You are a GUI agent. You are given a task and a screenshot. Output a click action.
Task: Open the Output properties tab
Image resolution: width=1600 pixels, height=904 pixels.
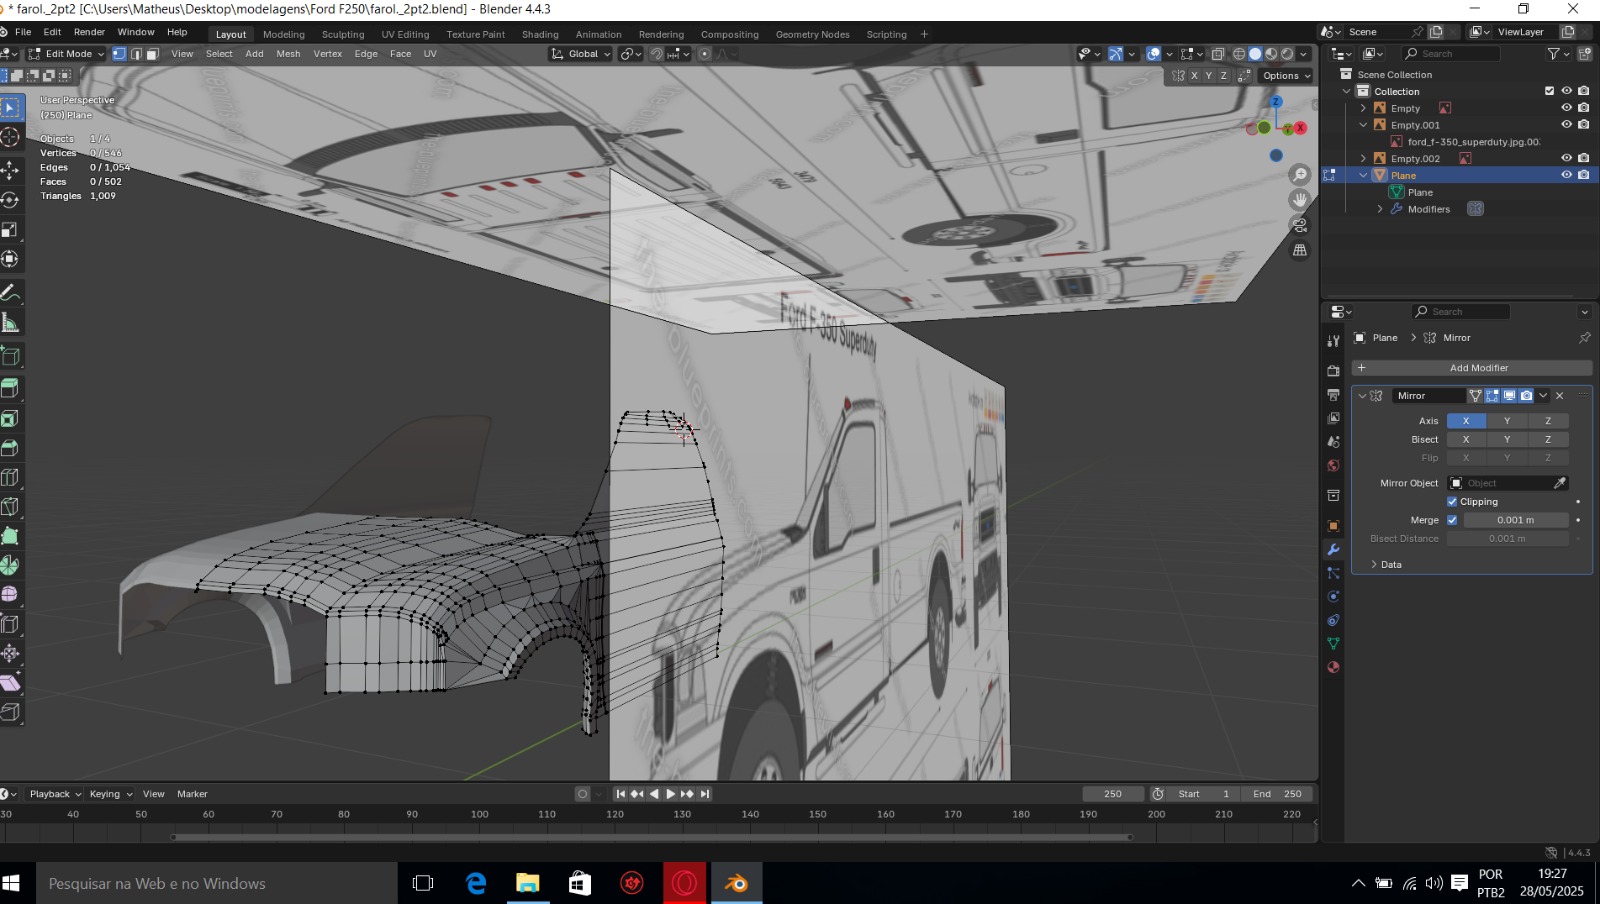(x=1333, y=395)
